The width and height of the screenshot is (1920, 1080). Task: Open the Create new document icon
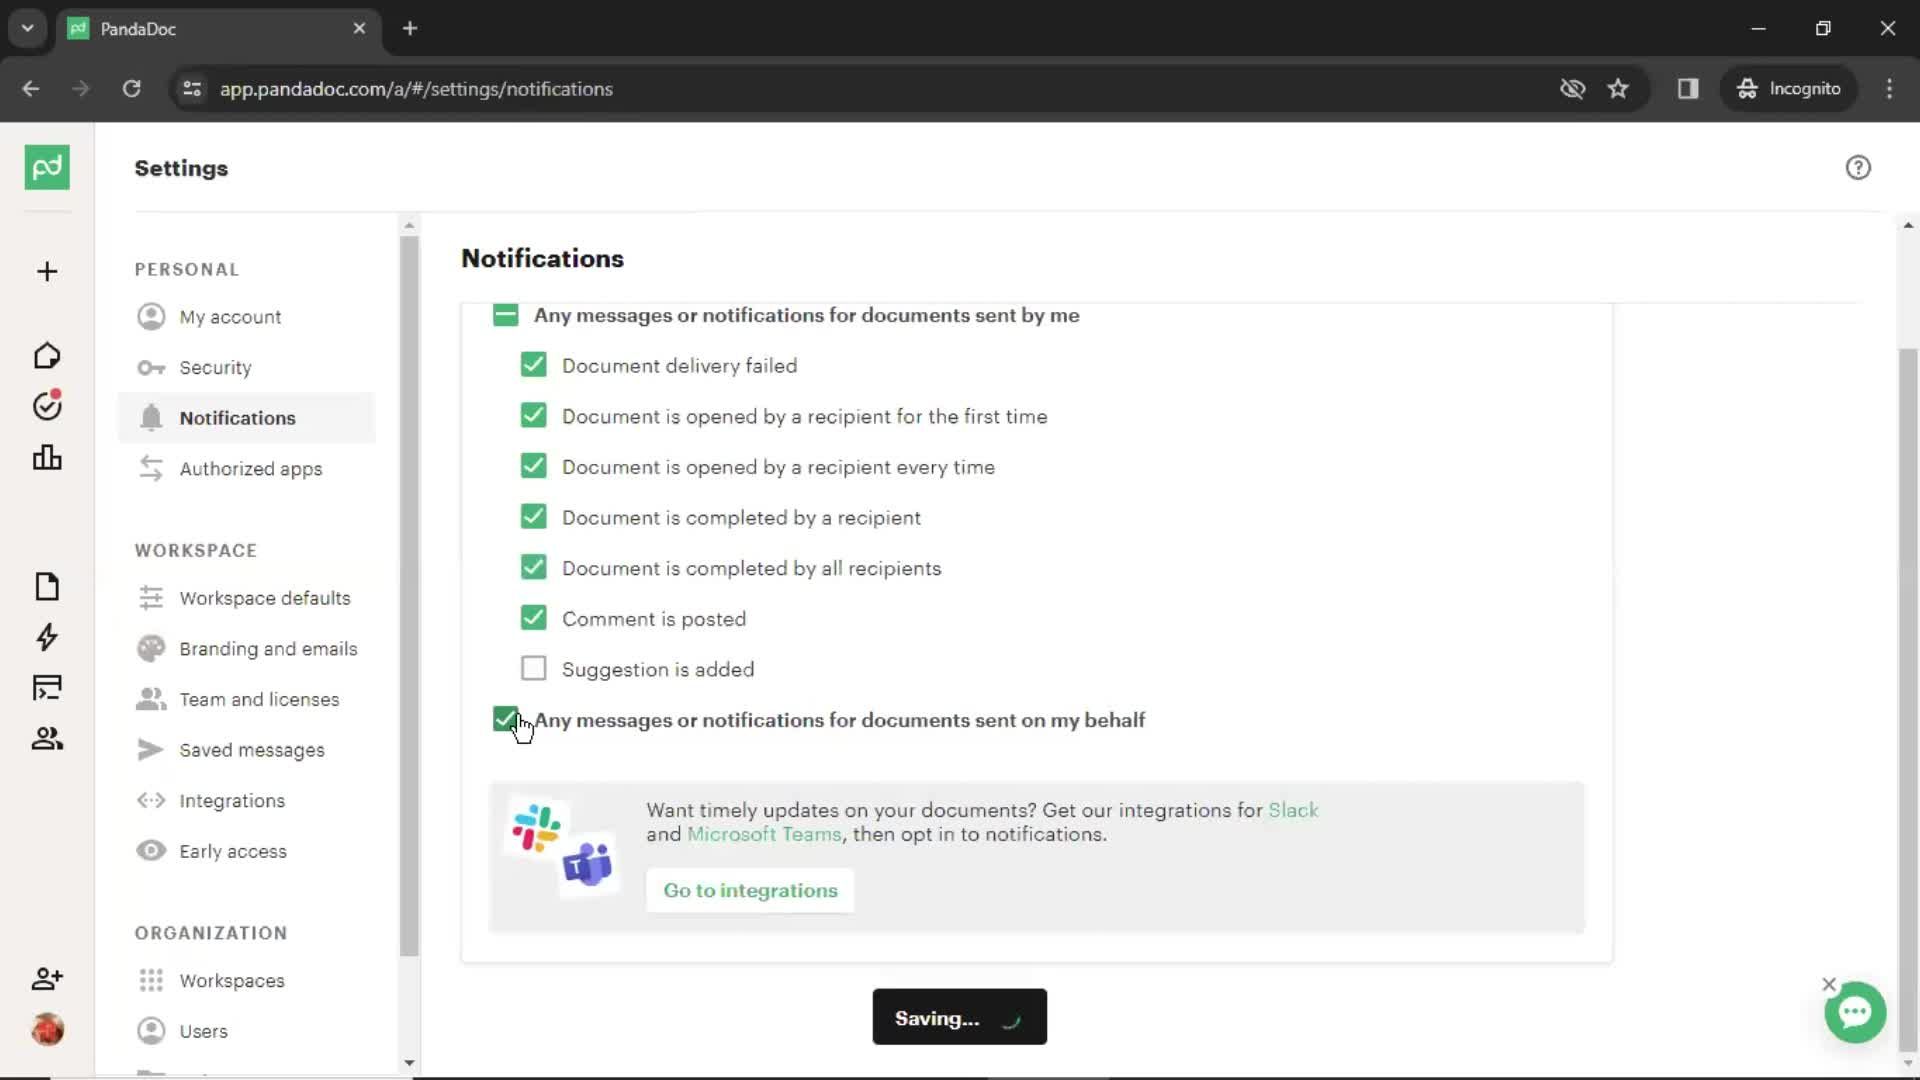(47, 272)
